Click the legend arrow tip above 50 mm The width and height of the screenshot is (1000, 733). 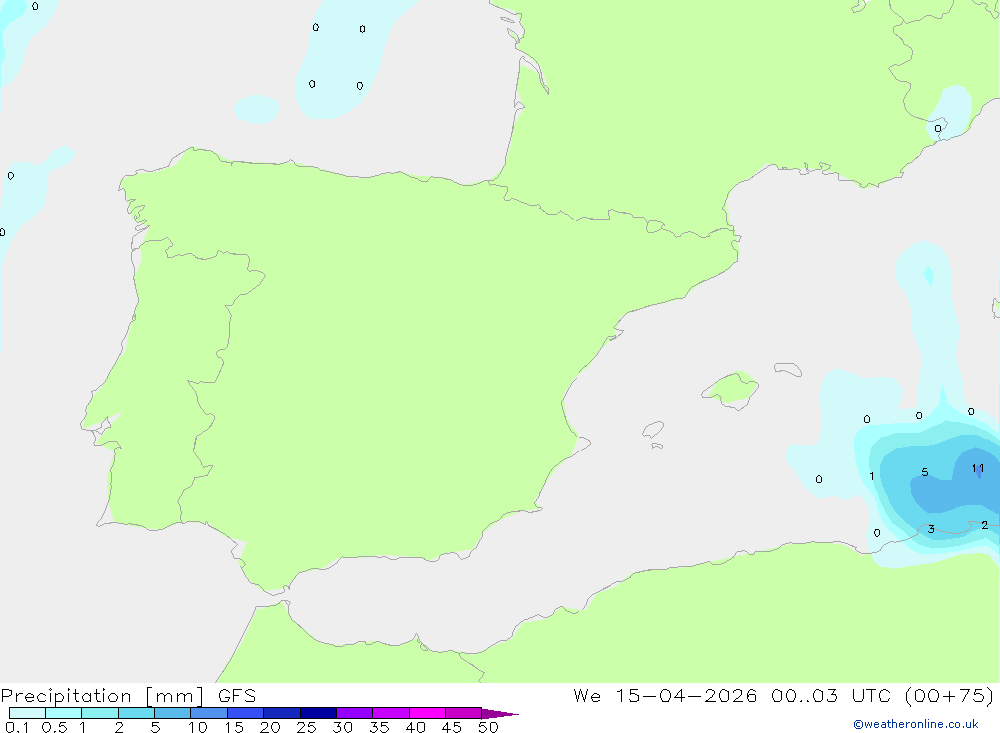[500, 714]
